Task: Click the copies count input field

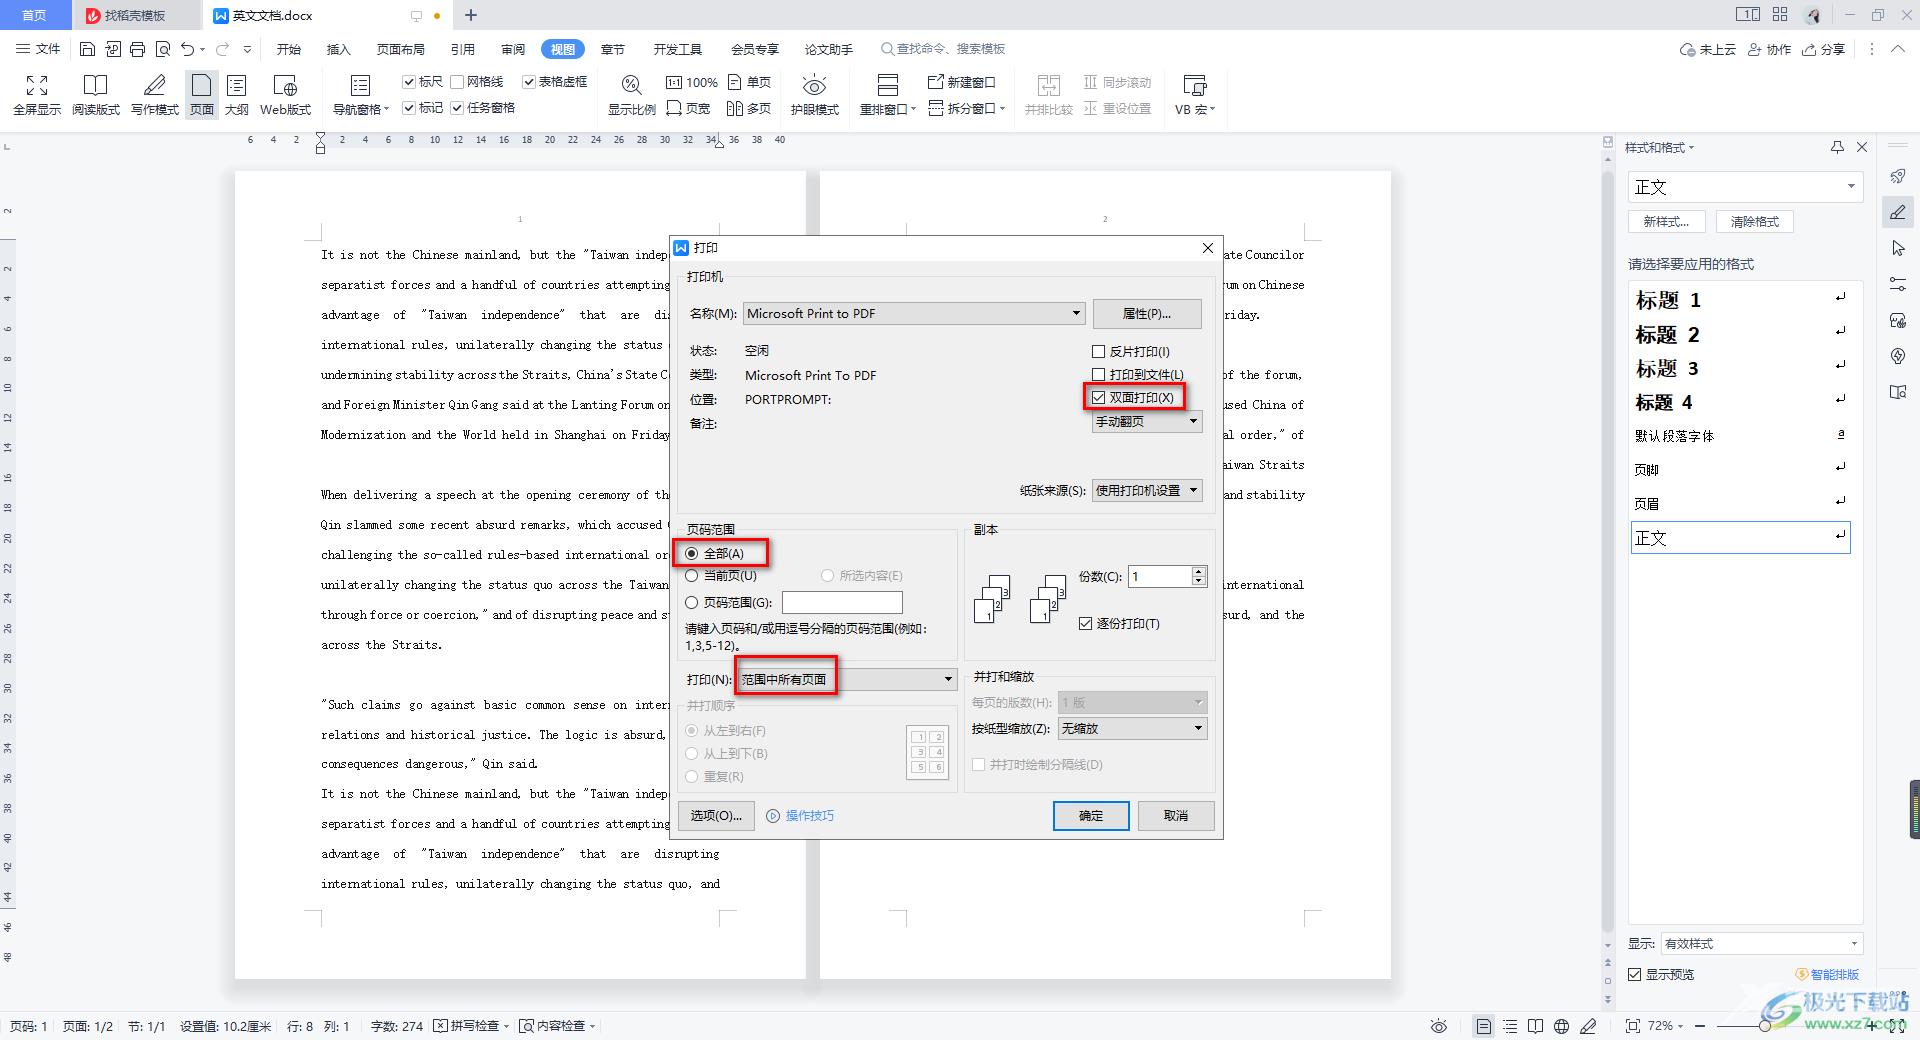Action: (x=1159, y=577)
